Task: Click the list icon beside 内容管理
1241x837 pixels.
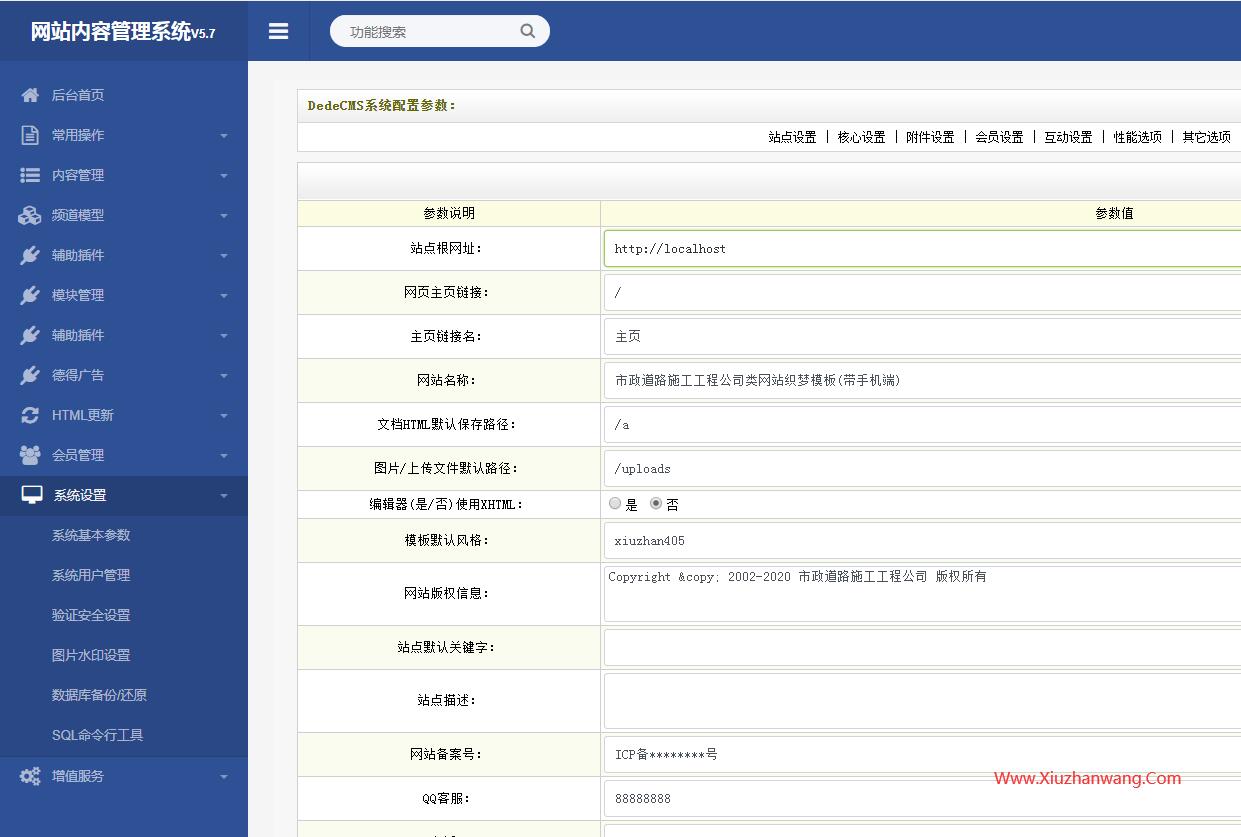Action: 30,175
